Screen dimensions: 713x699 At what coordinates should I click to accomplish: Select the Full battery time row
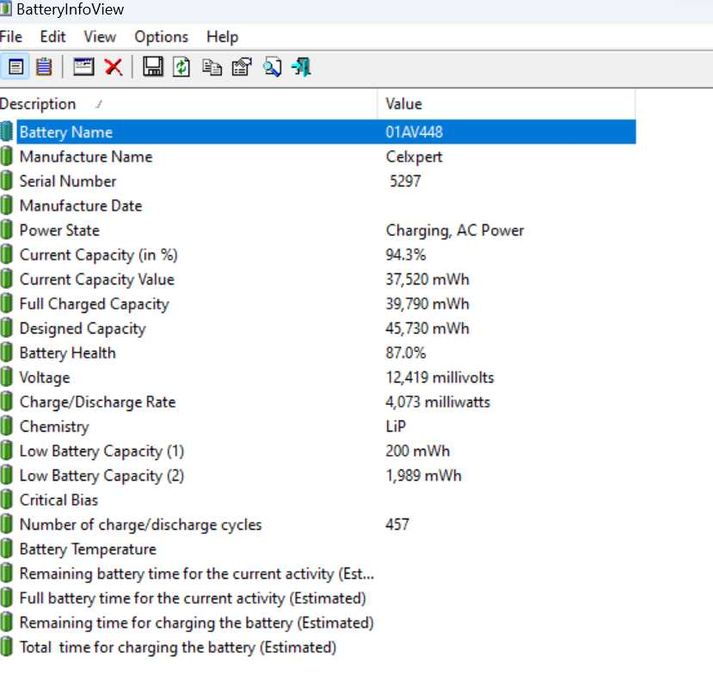click(318, 598)
